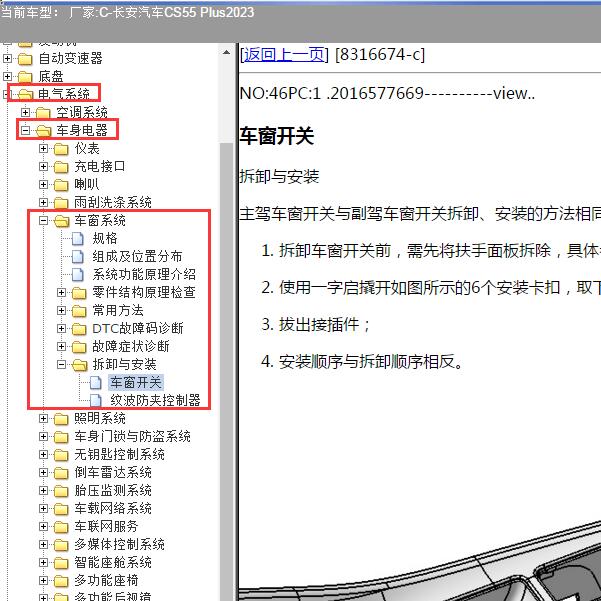Expand the 喇叭 folder
Viewport: 601px width, 601px height.
[x=43, y=184]
